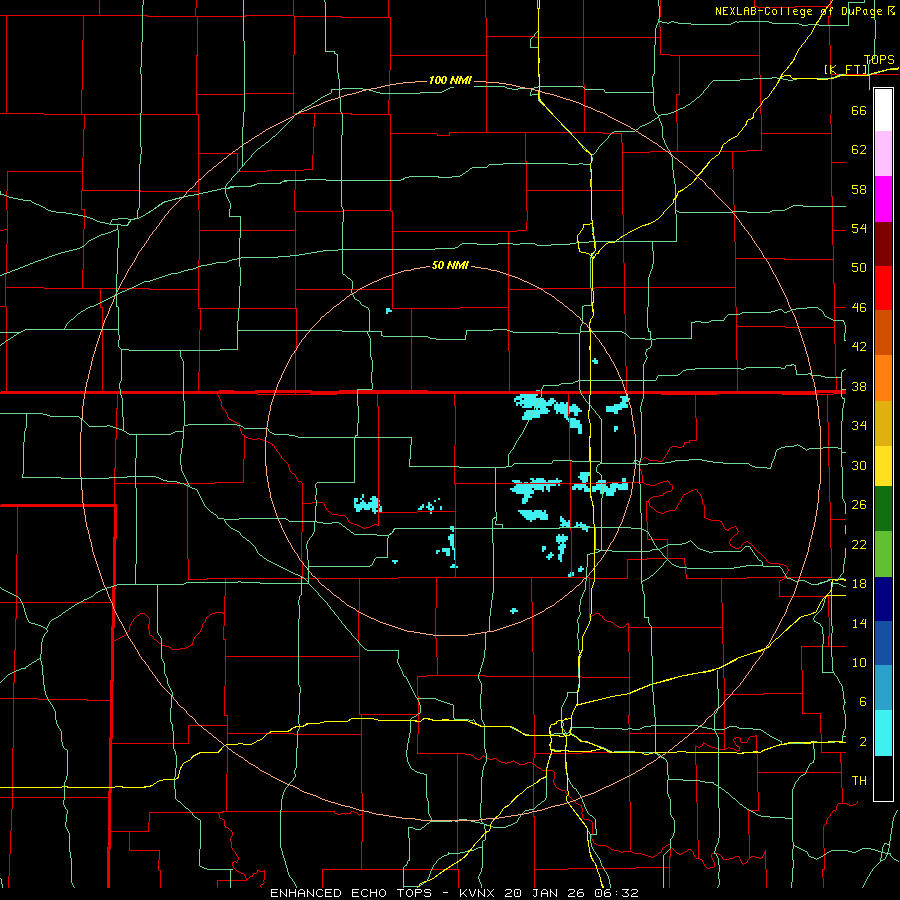The image size is (900, 900).
Task: Click the 58 legend value
Action: [x=859, y=189]
